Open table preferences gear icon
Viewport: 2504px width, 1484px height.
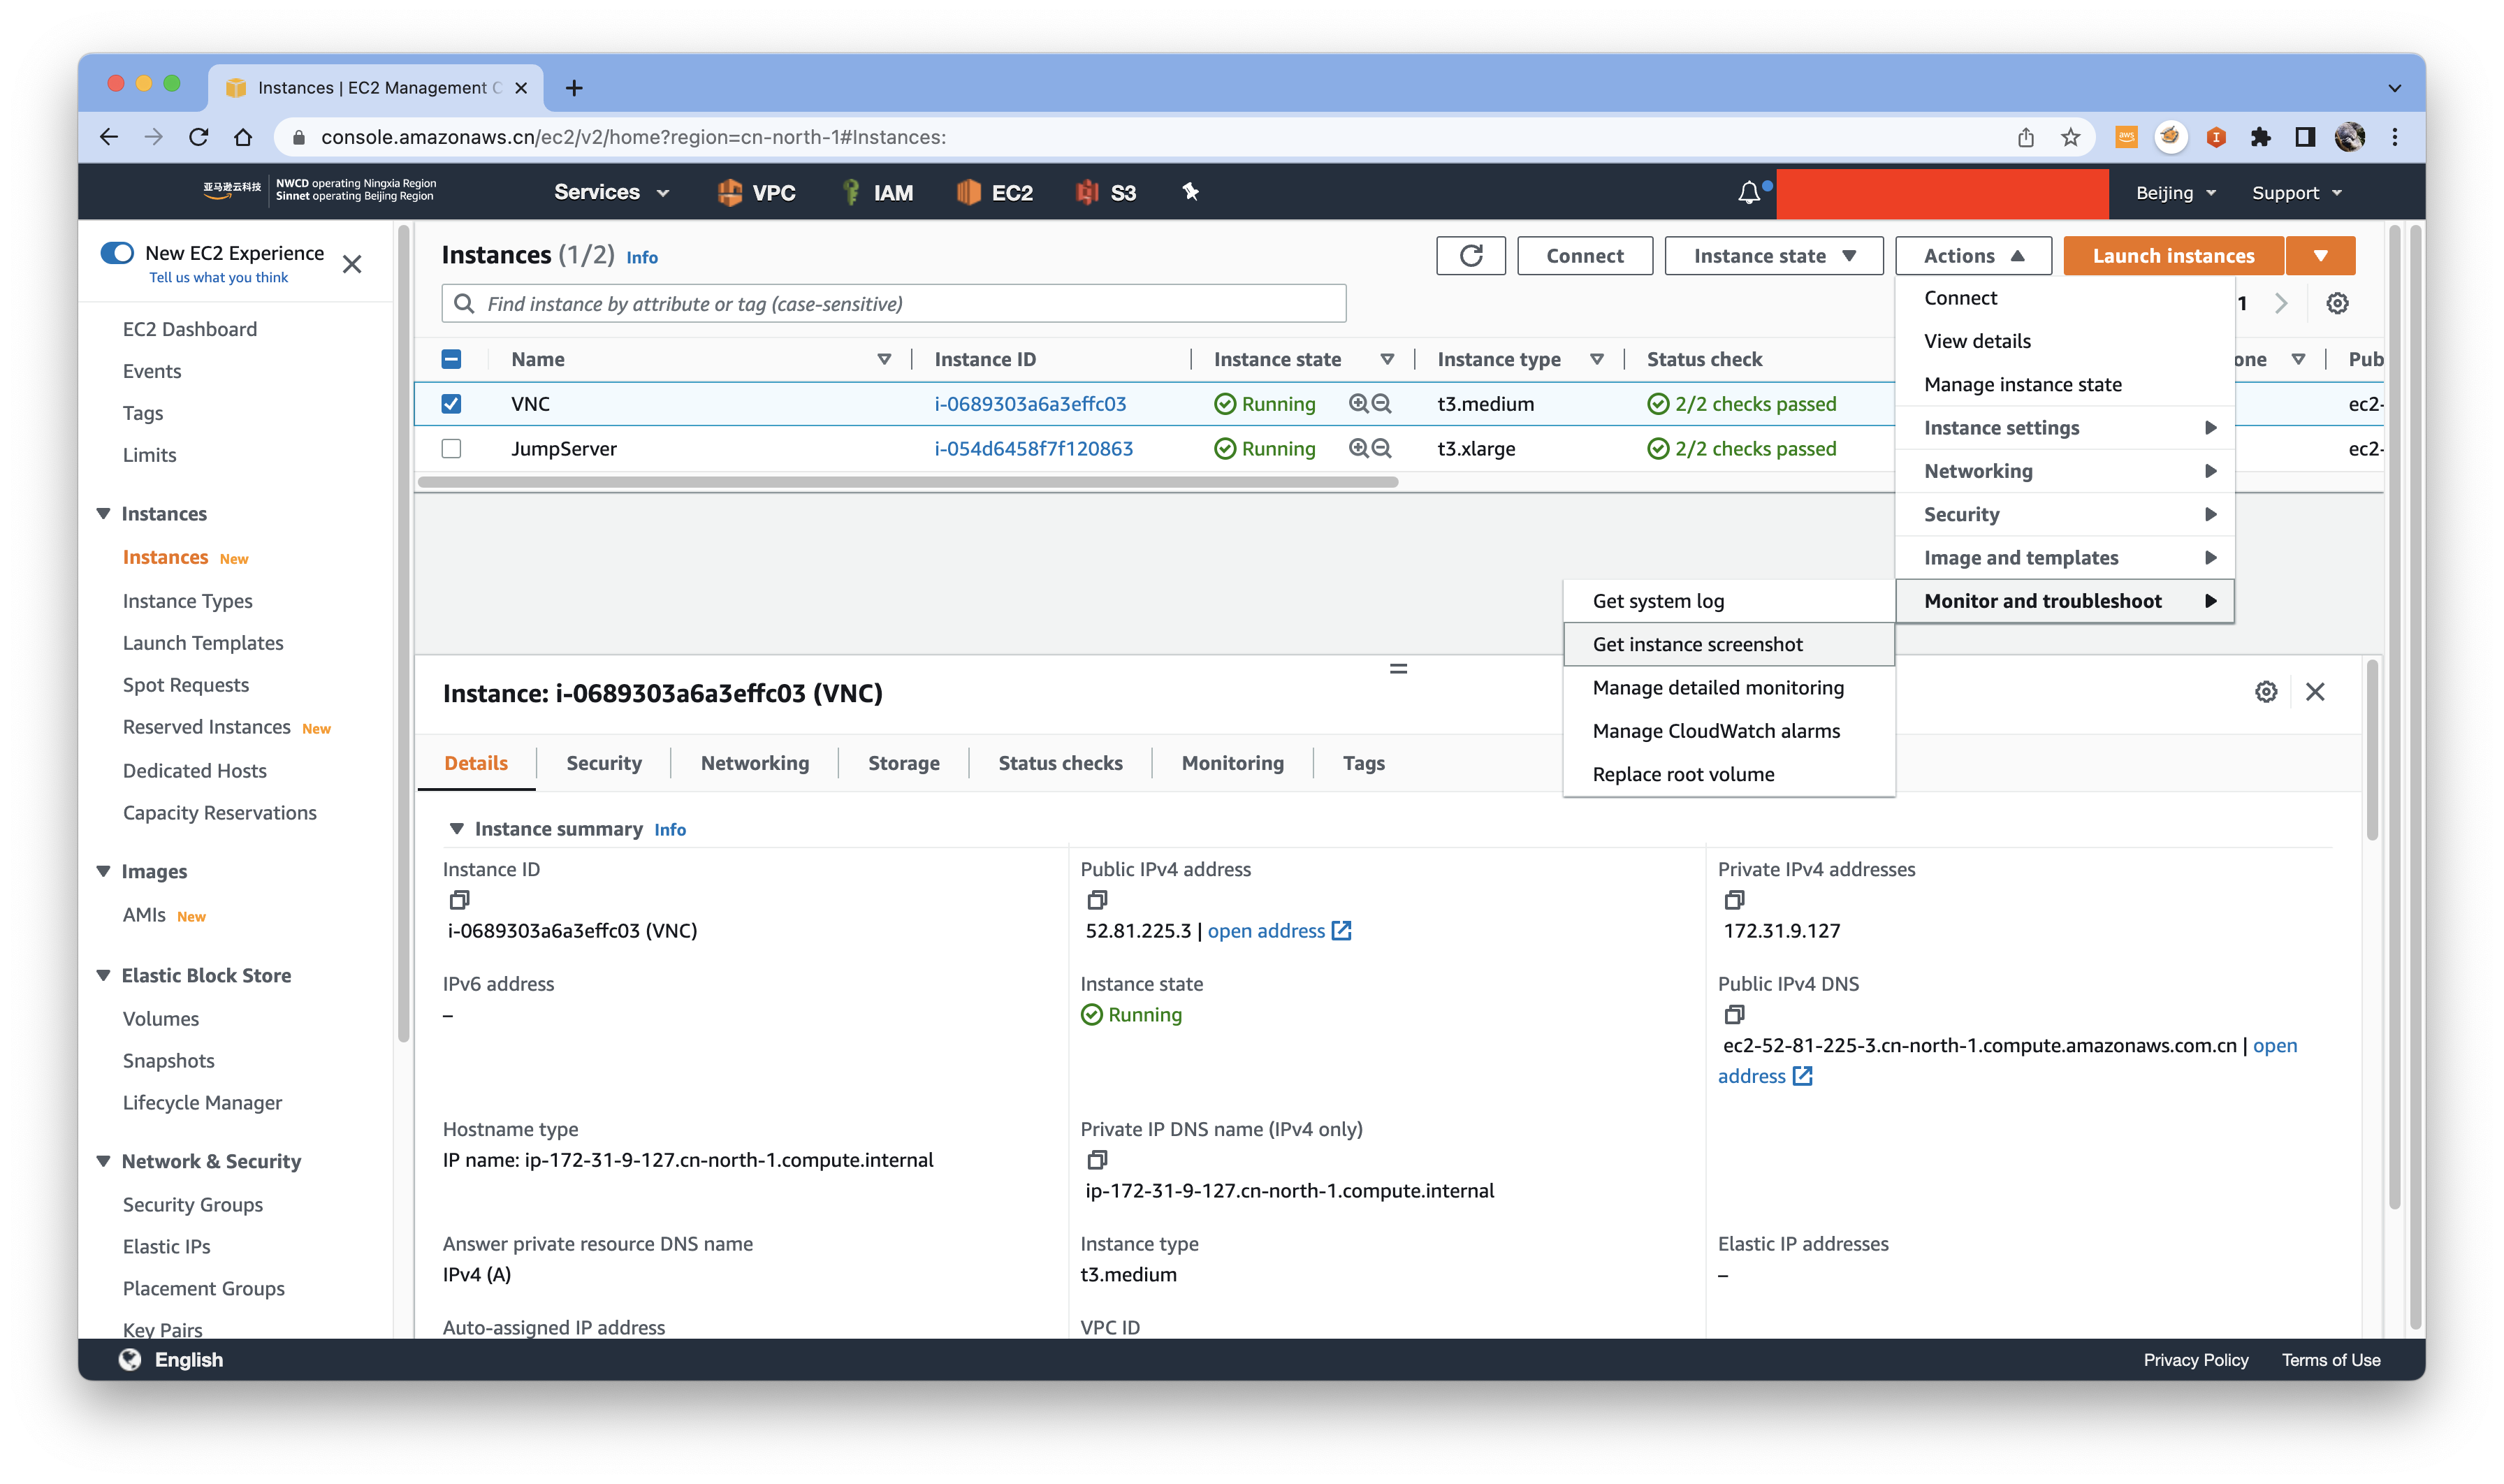(2337, 303)
